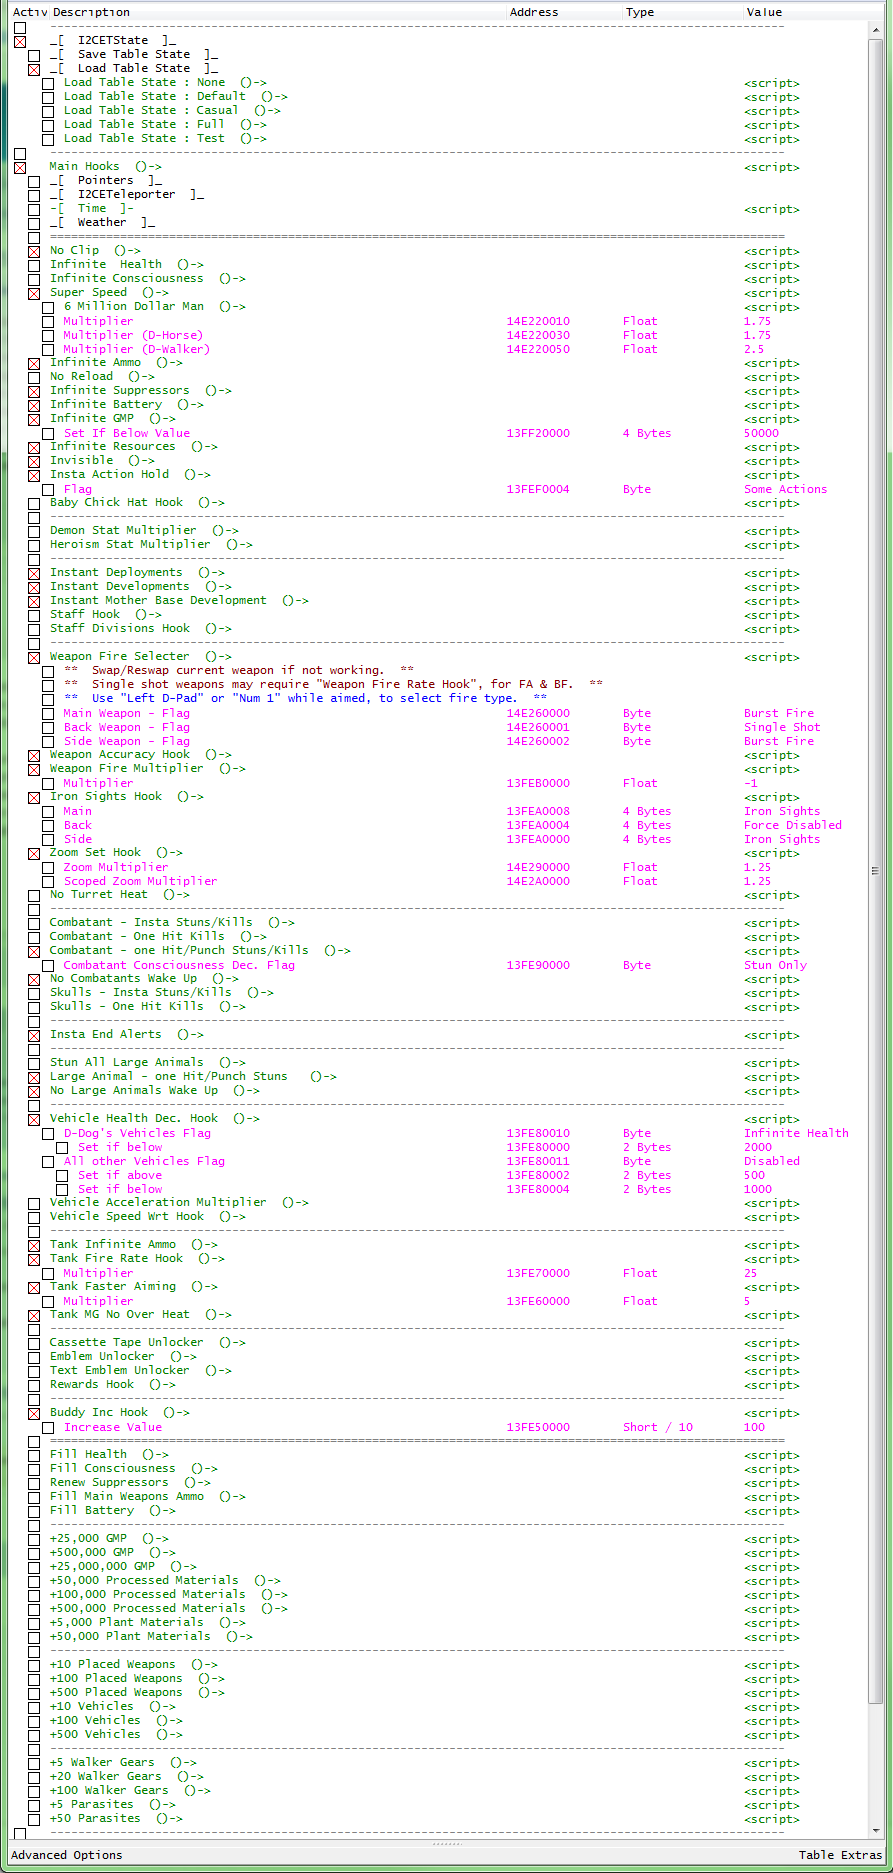
Task: Click the Increase Value entry's value 100
Action: (754, 1428)
